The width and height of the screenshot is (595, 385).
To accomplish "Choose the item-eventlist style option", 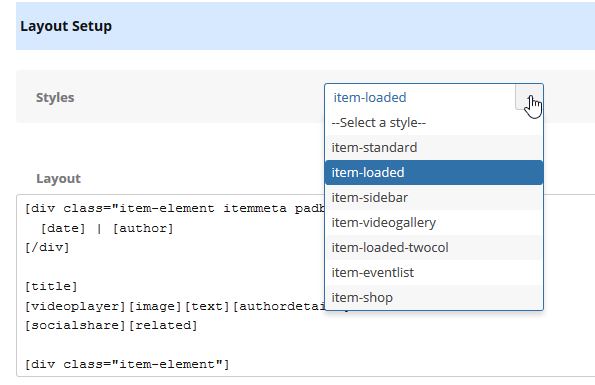I will click(x=434, y=273).
